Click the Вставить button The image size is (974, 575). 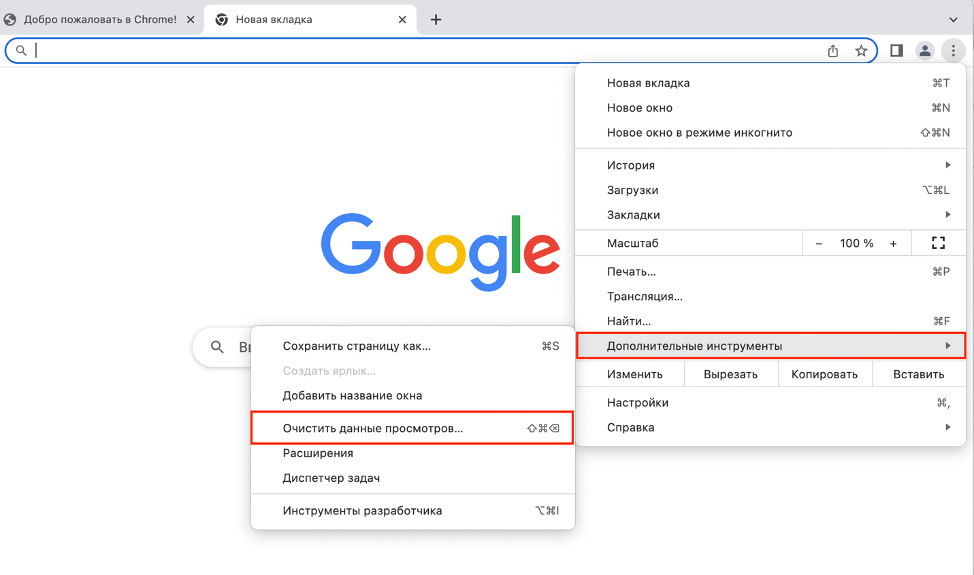(x=918, y=375)
